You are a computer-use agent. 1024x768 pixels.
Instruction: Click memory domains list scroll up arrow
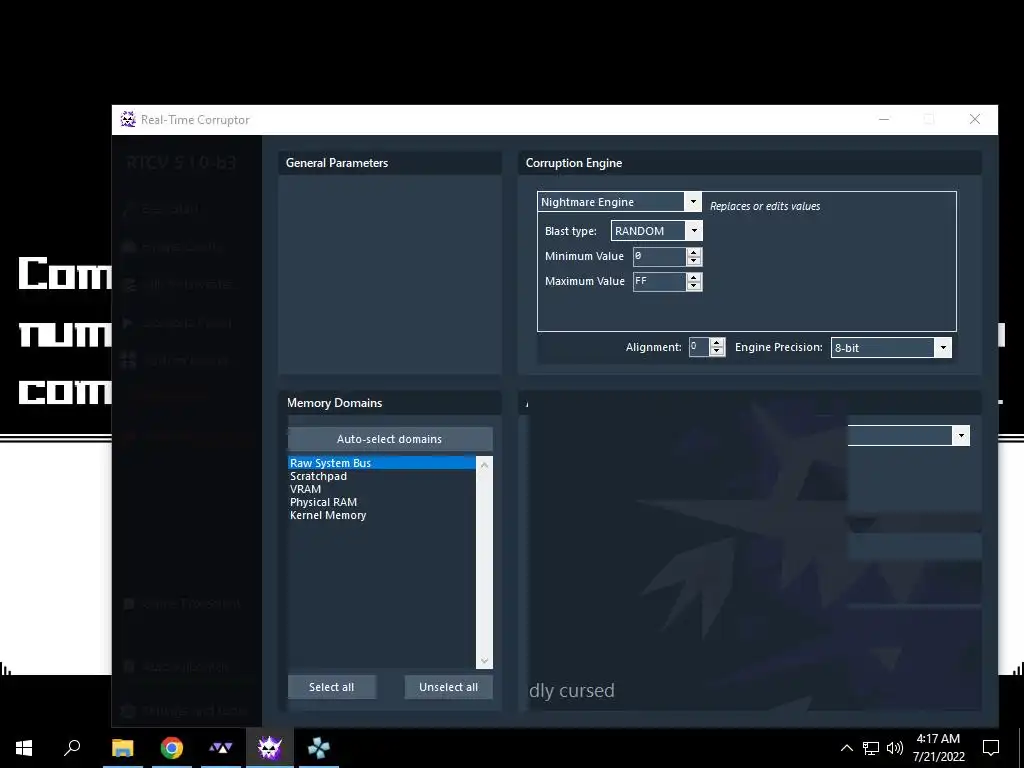(x=485, y=465)
